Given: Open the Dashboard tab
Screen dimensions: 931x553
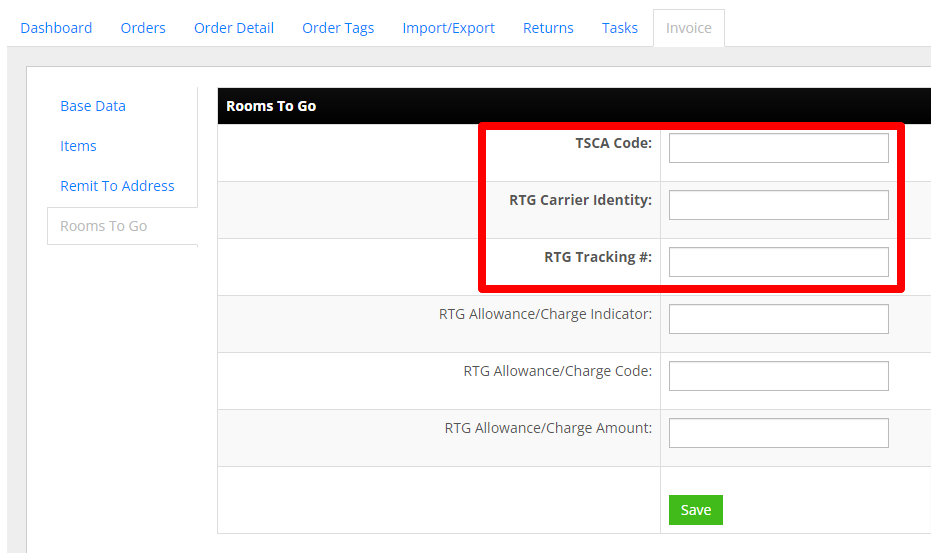Looking at the screenshot, I should [x=56, y=28].
